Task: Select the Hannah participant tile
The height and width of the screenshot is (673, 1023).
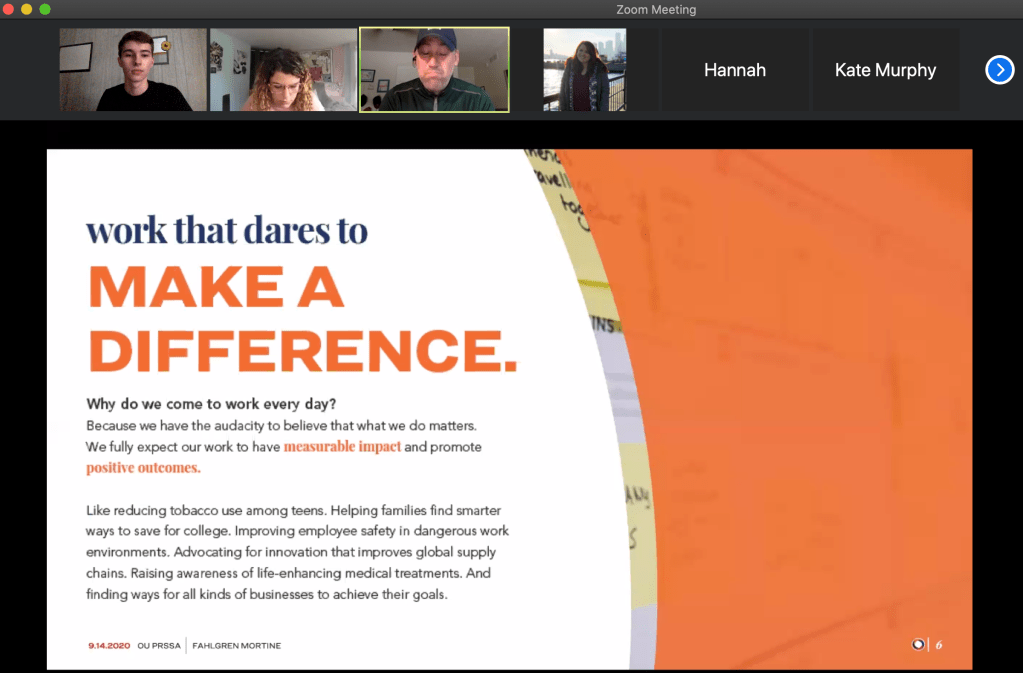Action: (734, 70)
